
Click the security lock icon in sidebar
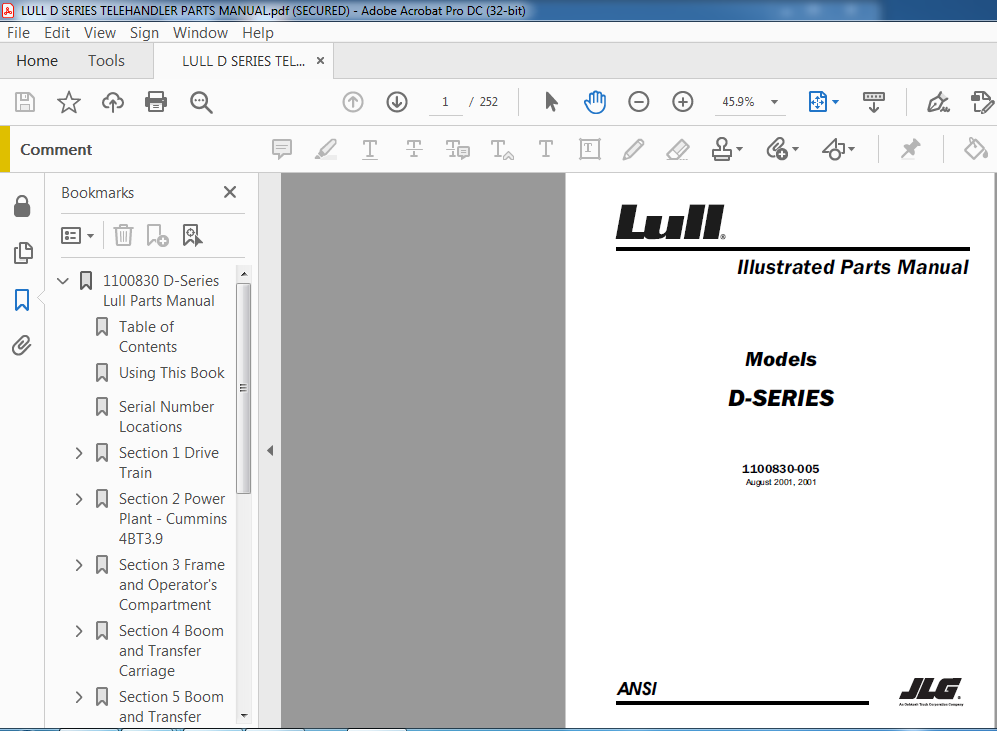point(22,206)
